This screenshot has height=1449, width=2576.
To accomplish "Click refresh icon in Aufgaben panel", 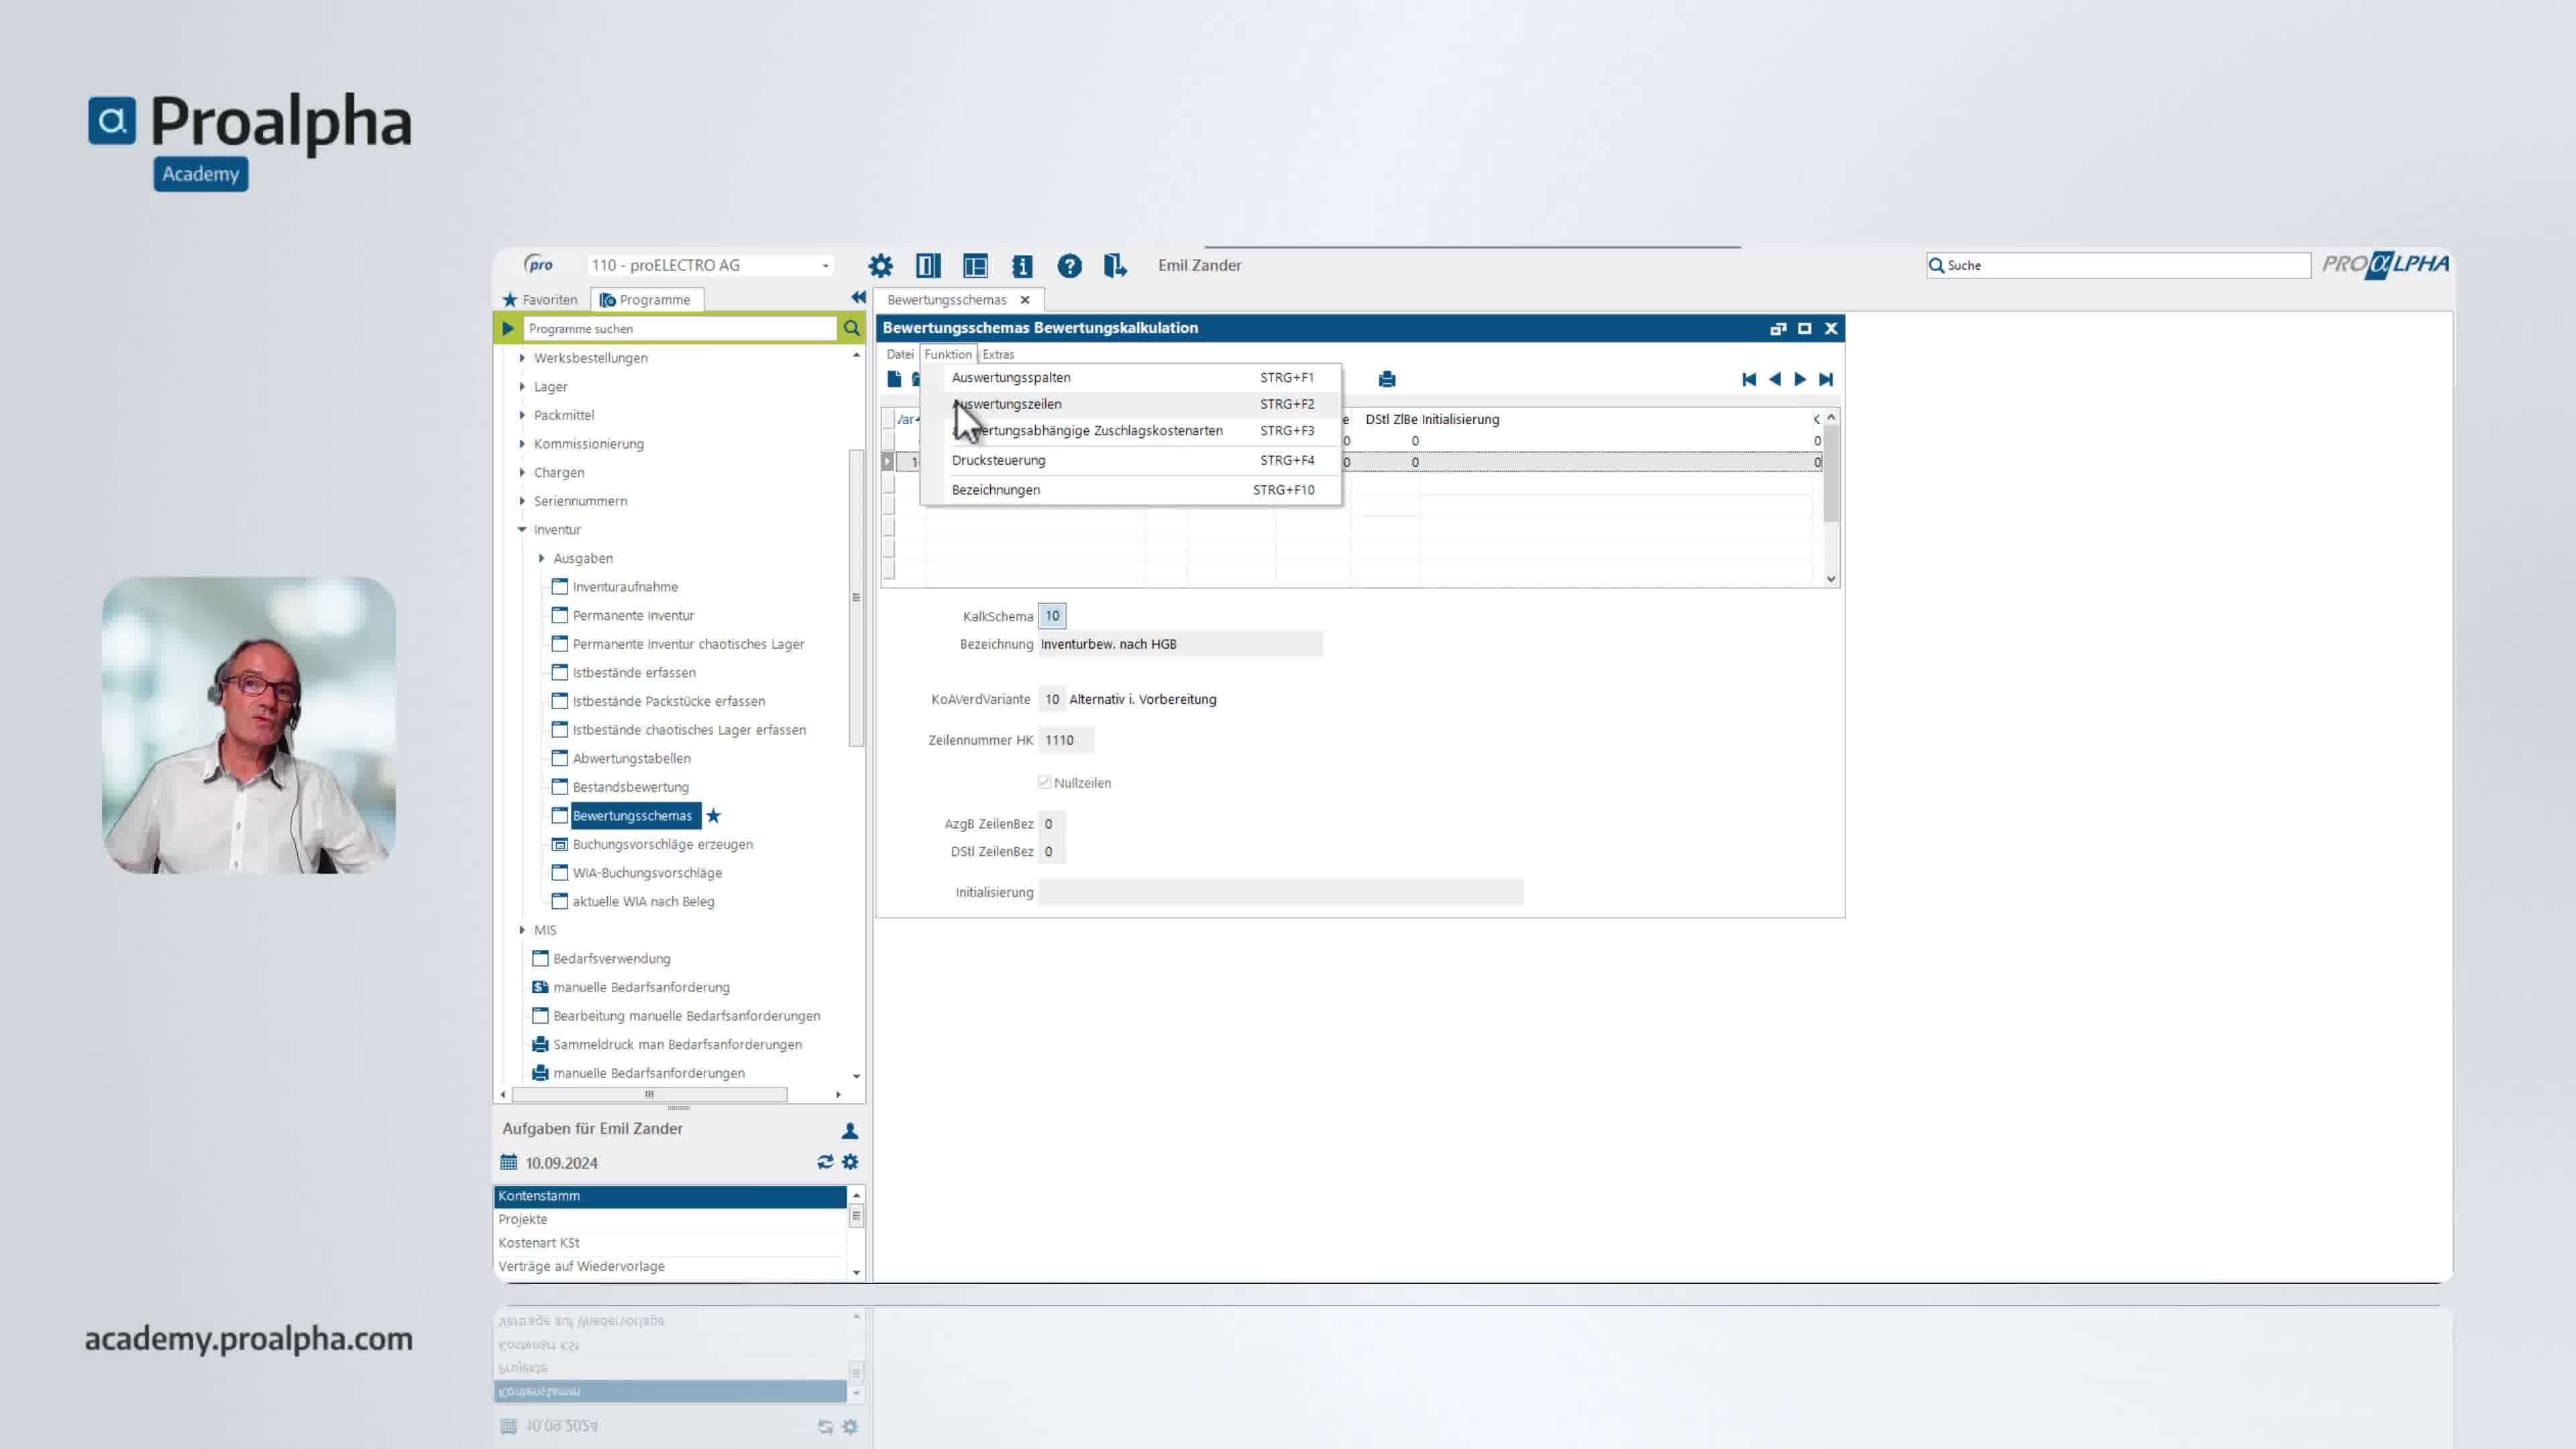I will tap(825, 1162).
